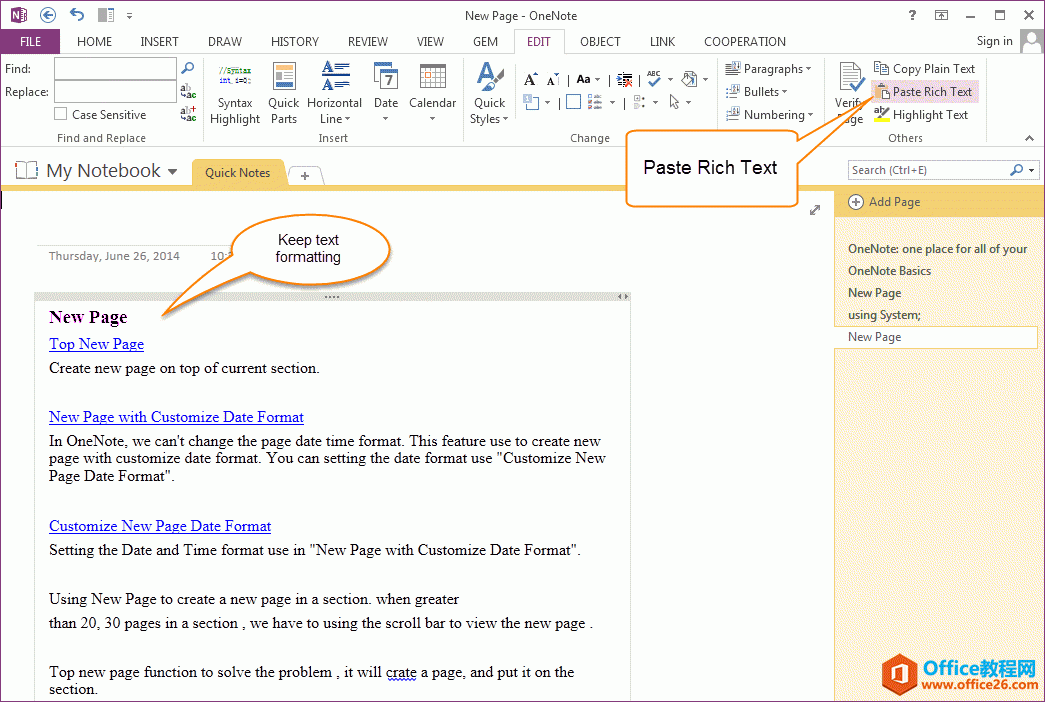Open the My Notebook dropdown
1045x702 pixels.
[x=173, y=171]
